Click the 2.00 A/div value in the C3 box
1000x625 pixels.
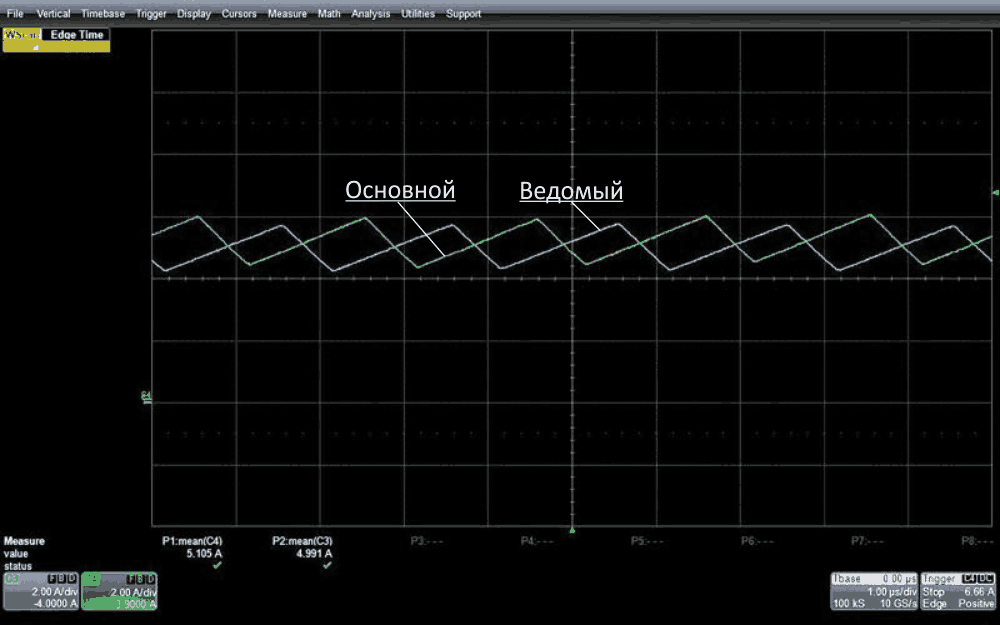54,592
